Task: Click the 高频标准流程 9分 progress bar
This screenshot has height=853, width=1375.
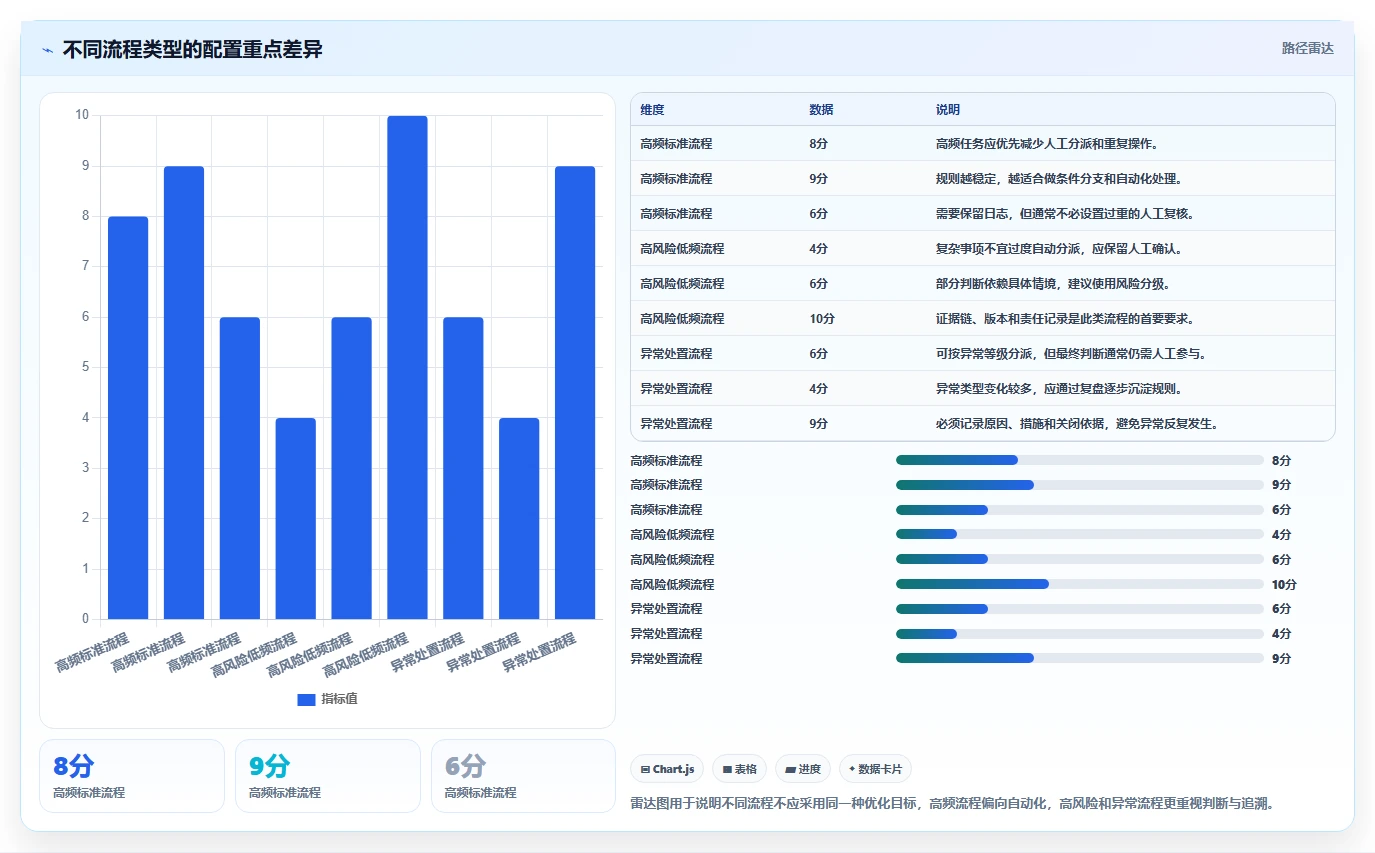Action: 1080,485
